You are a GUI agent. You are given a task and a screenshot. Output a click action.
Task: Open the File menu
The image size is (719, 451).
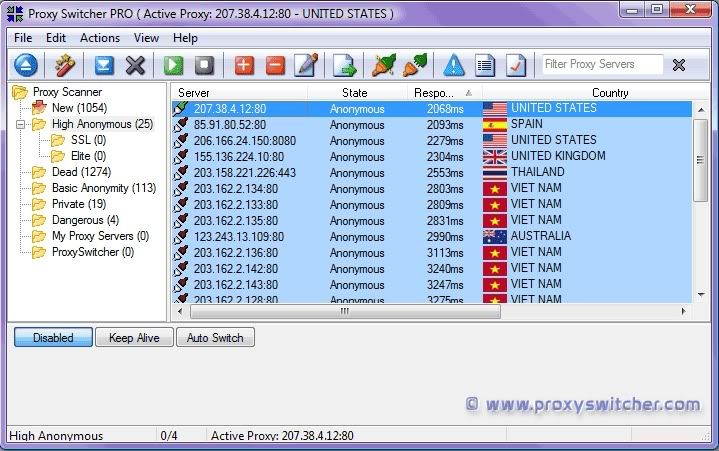[x=23, y=38]
